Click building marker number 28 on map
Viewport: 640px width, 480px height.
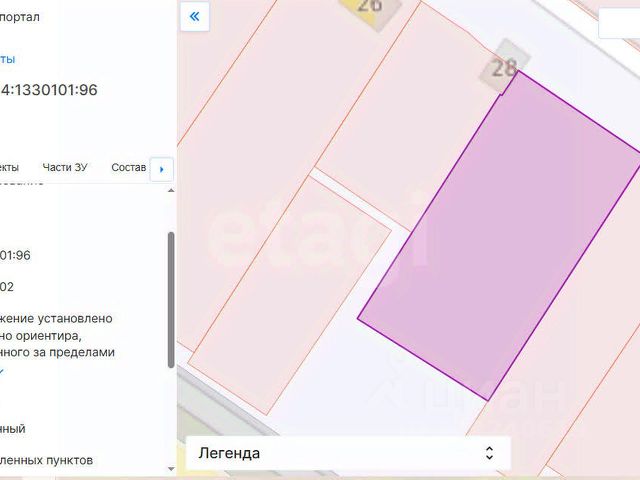tap(504, 67)
